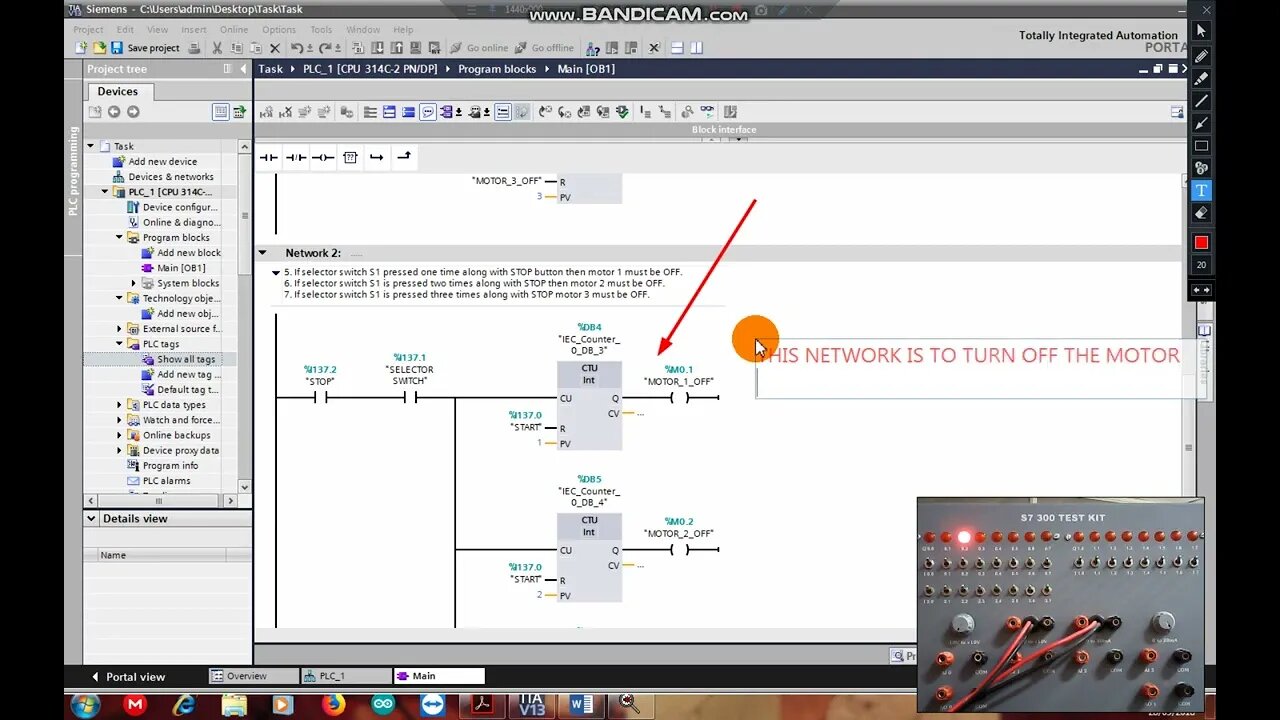Click the "MOTOR_1_OFF" coil
This screenshot has width=1280, height=720.
point(679,398)
